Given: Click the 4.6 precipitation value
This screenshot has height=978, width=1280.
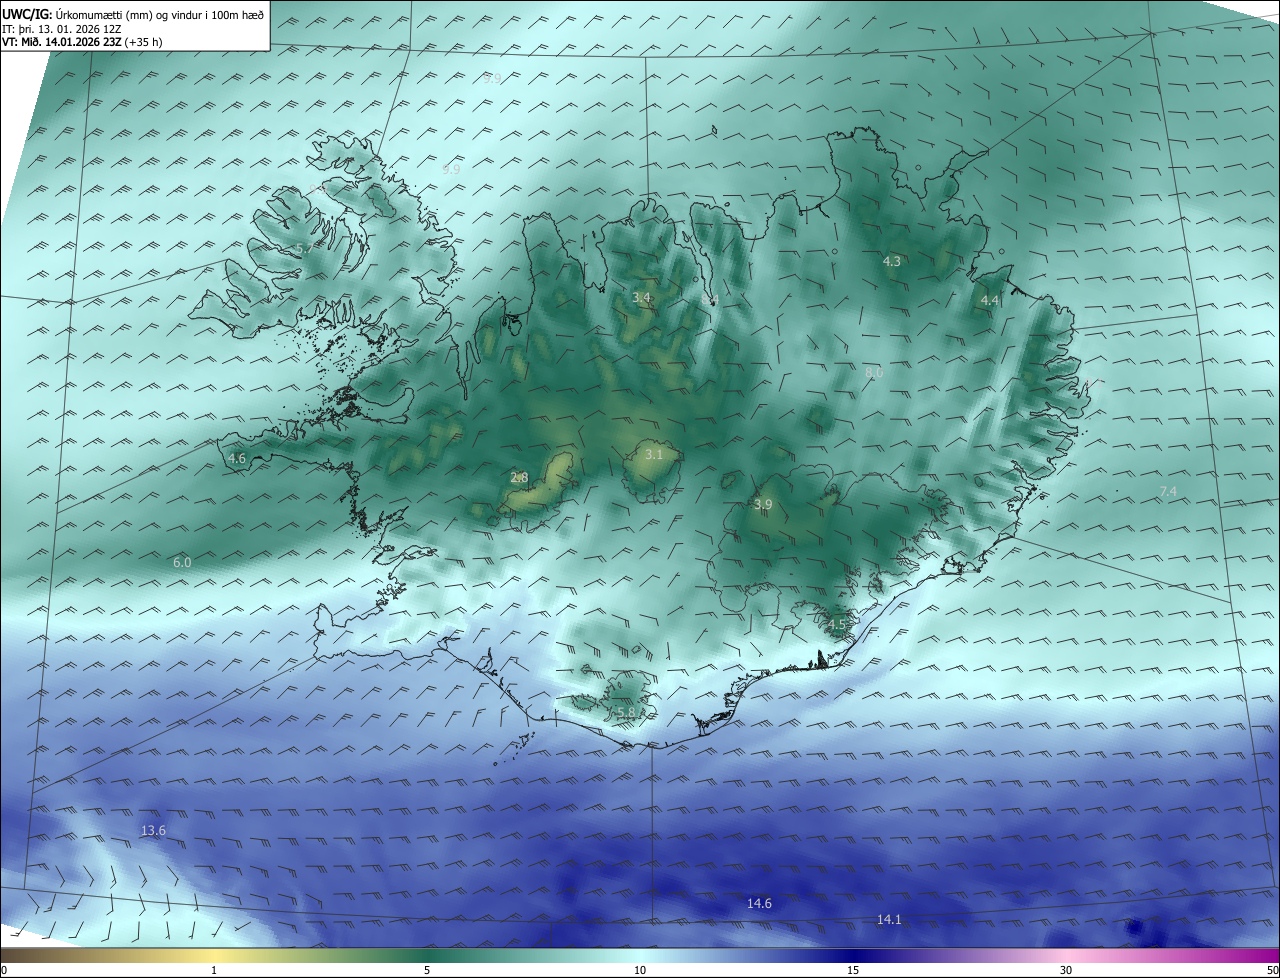Looking at the screenshot, I should pos(237,458).
